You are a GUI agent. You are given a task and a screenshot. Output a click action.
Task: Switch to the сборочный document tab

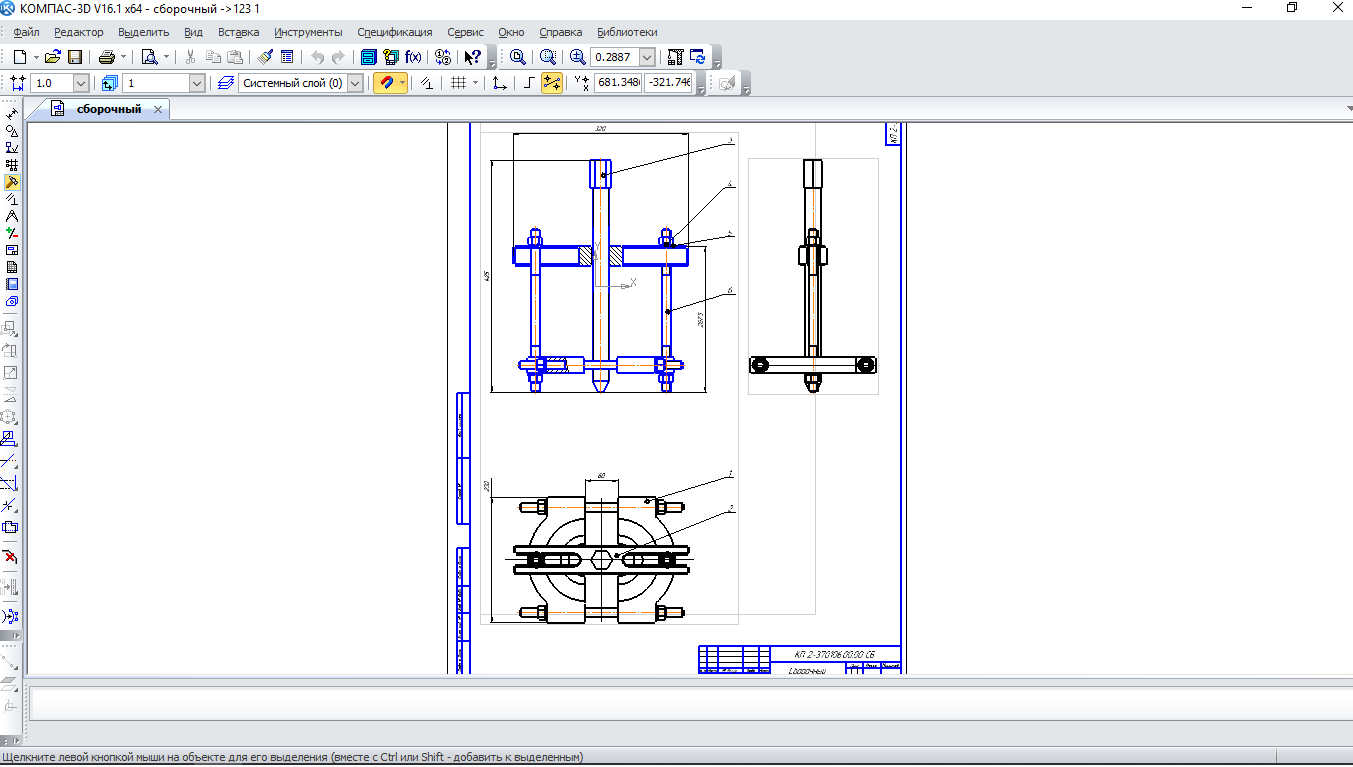coord(108,109)
